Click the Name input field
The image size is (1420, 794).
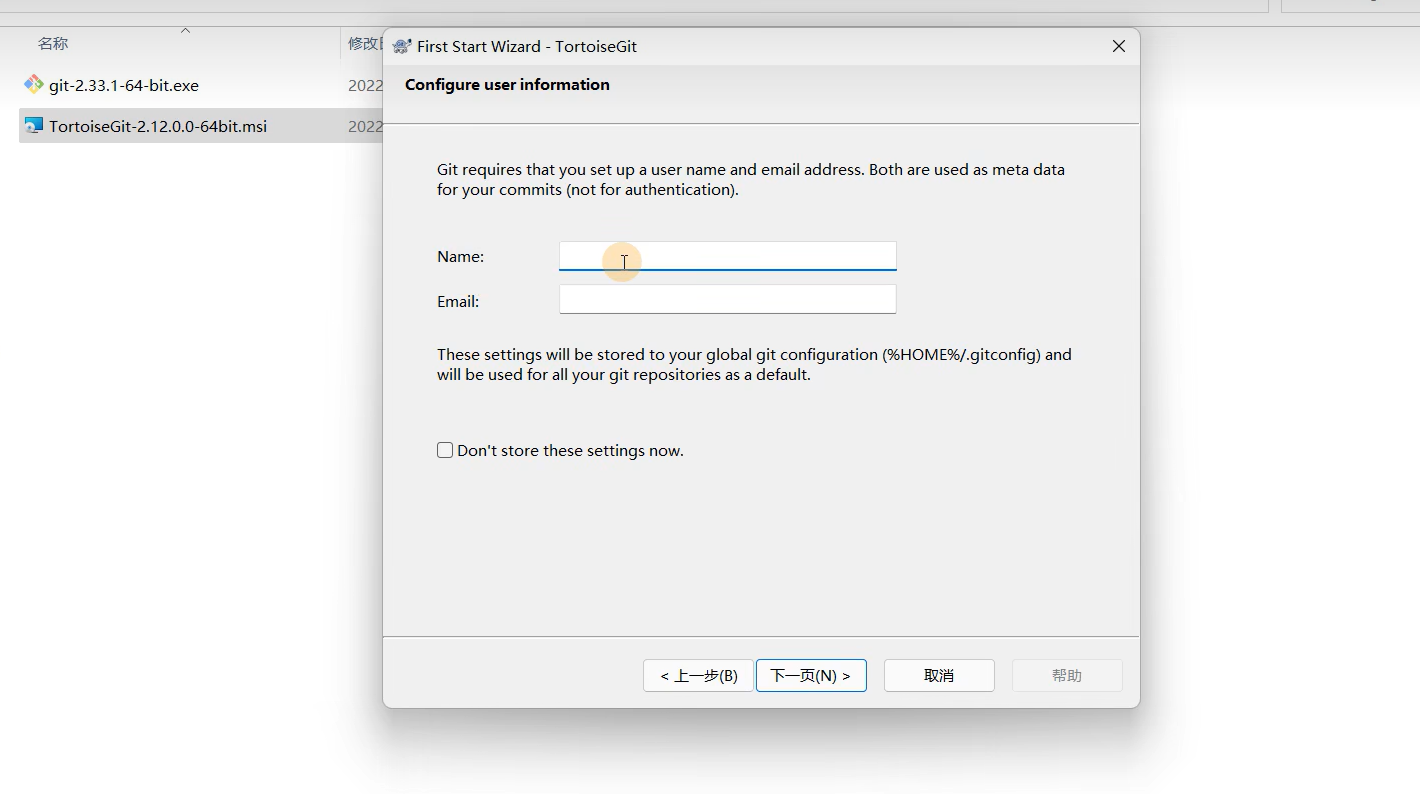727,256
